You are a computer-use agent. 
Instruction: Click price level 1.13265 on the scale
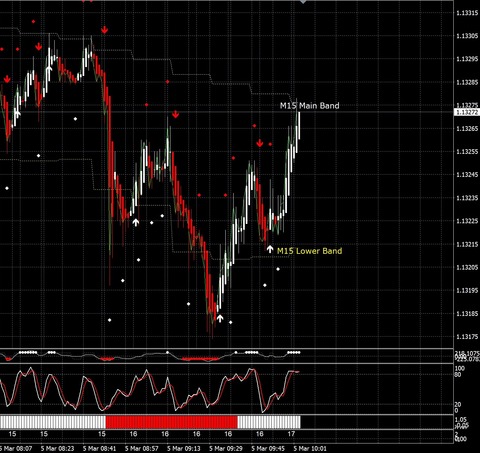467,128
